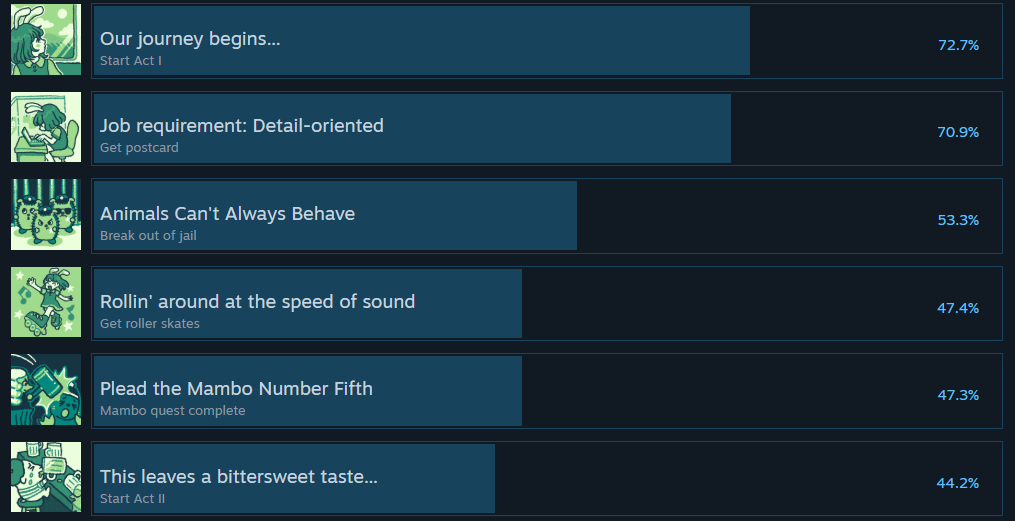Click the 47.4% unlock percentage

click(958, 308)
